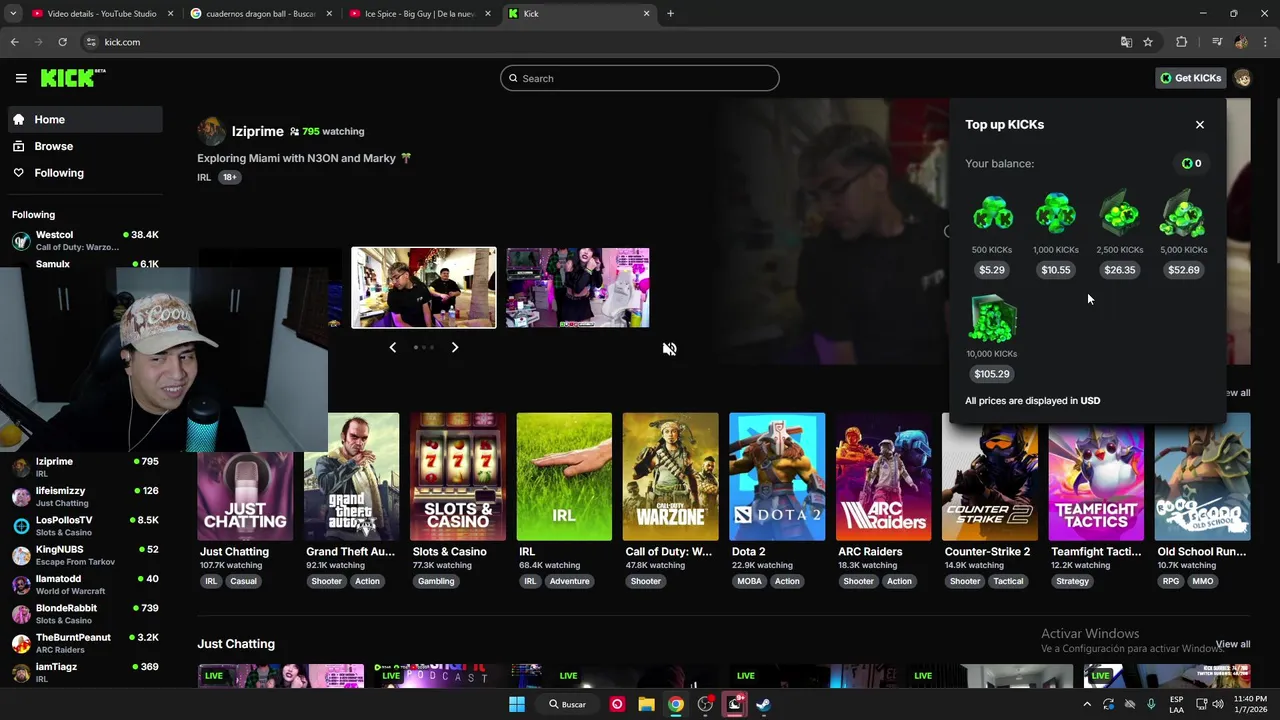The width and height of the screenshot is (1280, 720).
Task: Open BlondeRabbit channel in sidebar
Action: click(85, 613)
